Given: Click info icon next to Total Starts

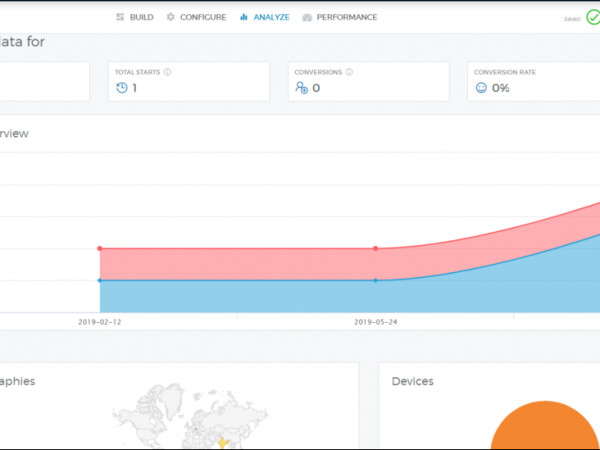Looking at the screenshot, I should click(167, 72).
